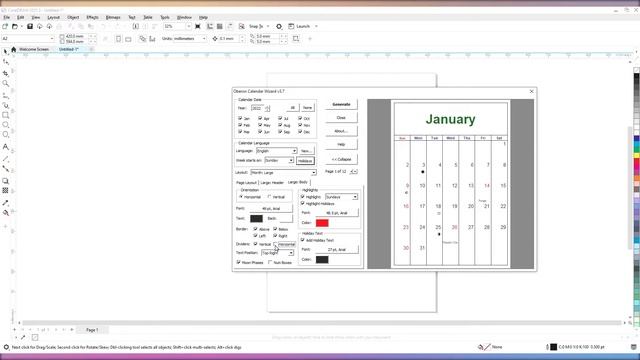640x360 pixels.
Task: Select portrait page orientation icon
Action: tap(118, 39)
